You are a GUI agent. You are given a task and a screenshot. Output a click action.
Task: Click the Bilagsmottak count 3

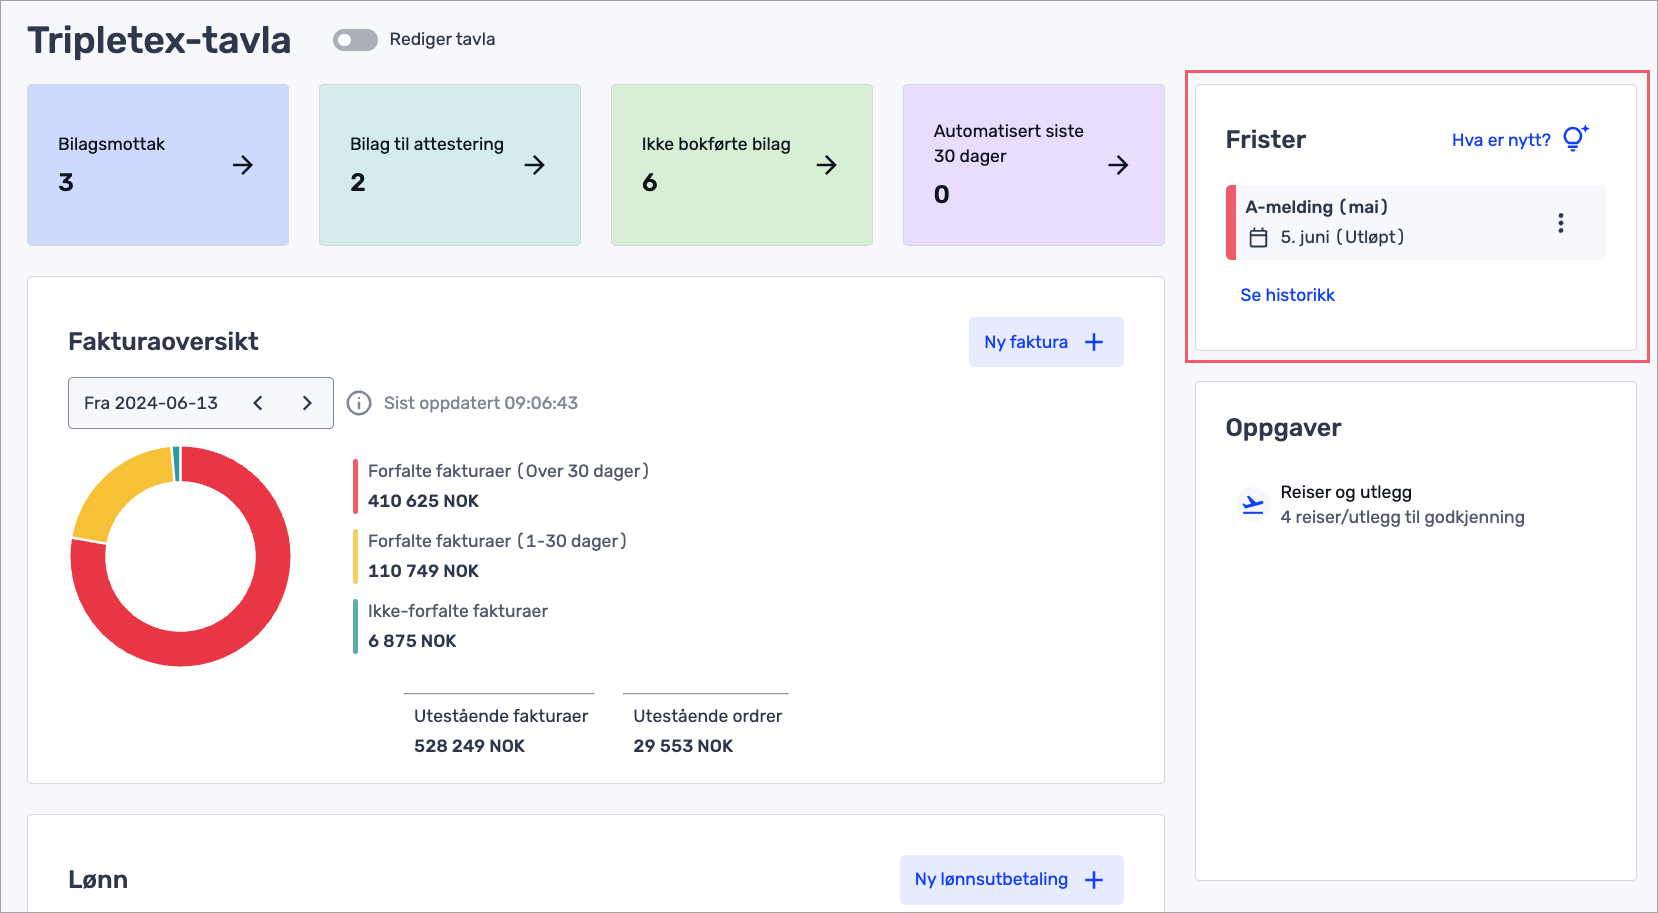[66, 182]
